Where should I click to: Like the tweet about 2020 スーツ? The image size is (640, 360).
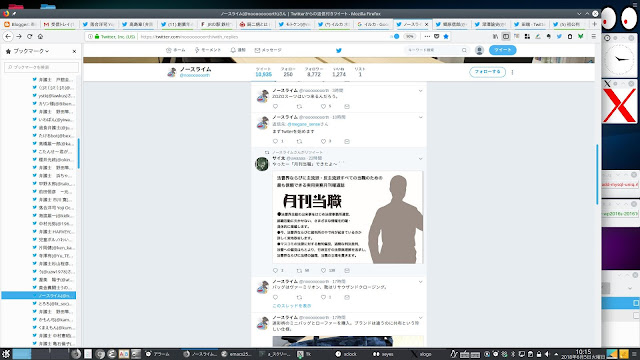point(323,106)
